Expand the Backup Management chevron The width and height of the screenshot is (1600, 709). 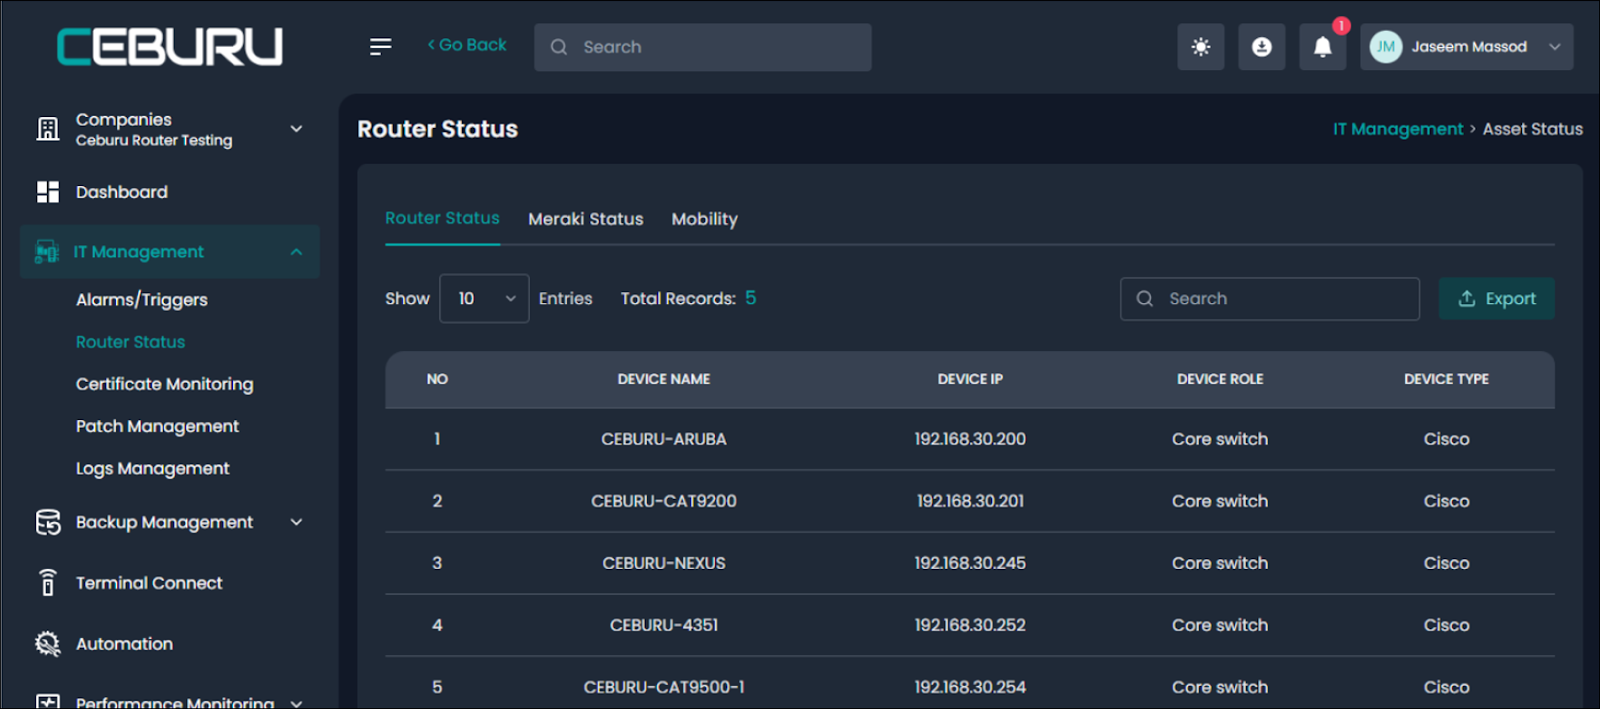(x=296, y=522)
